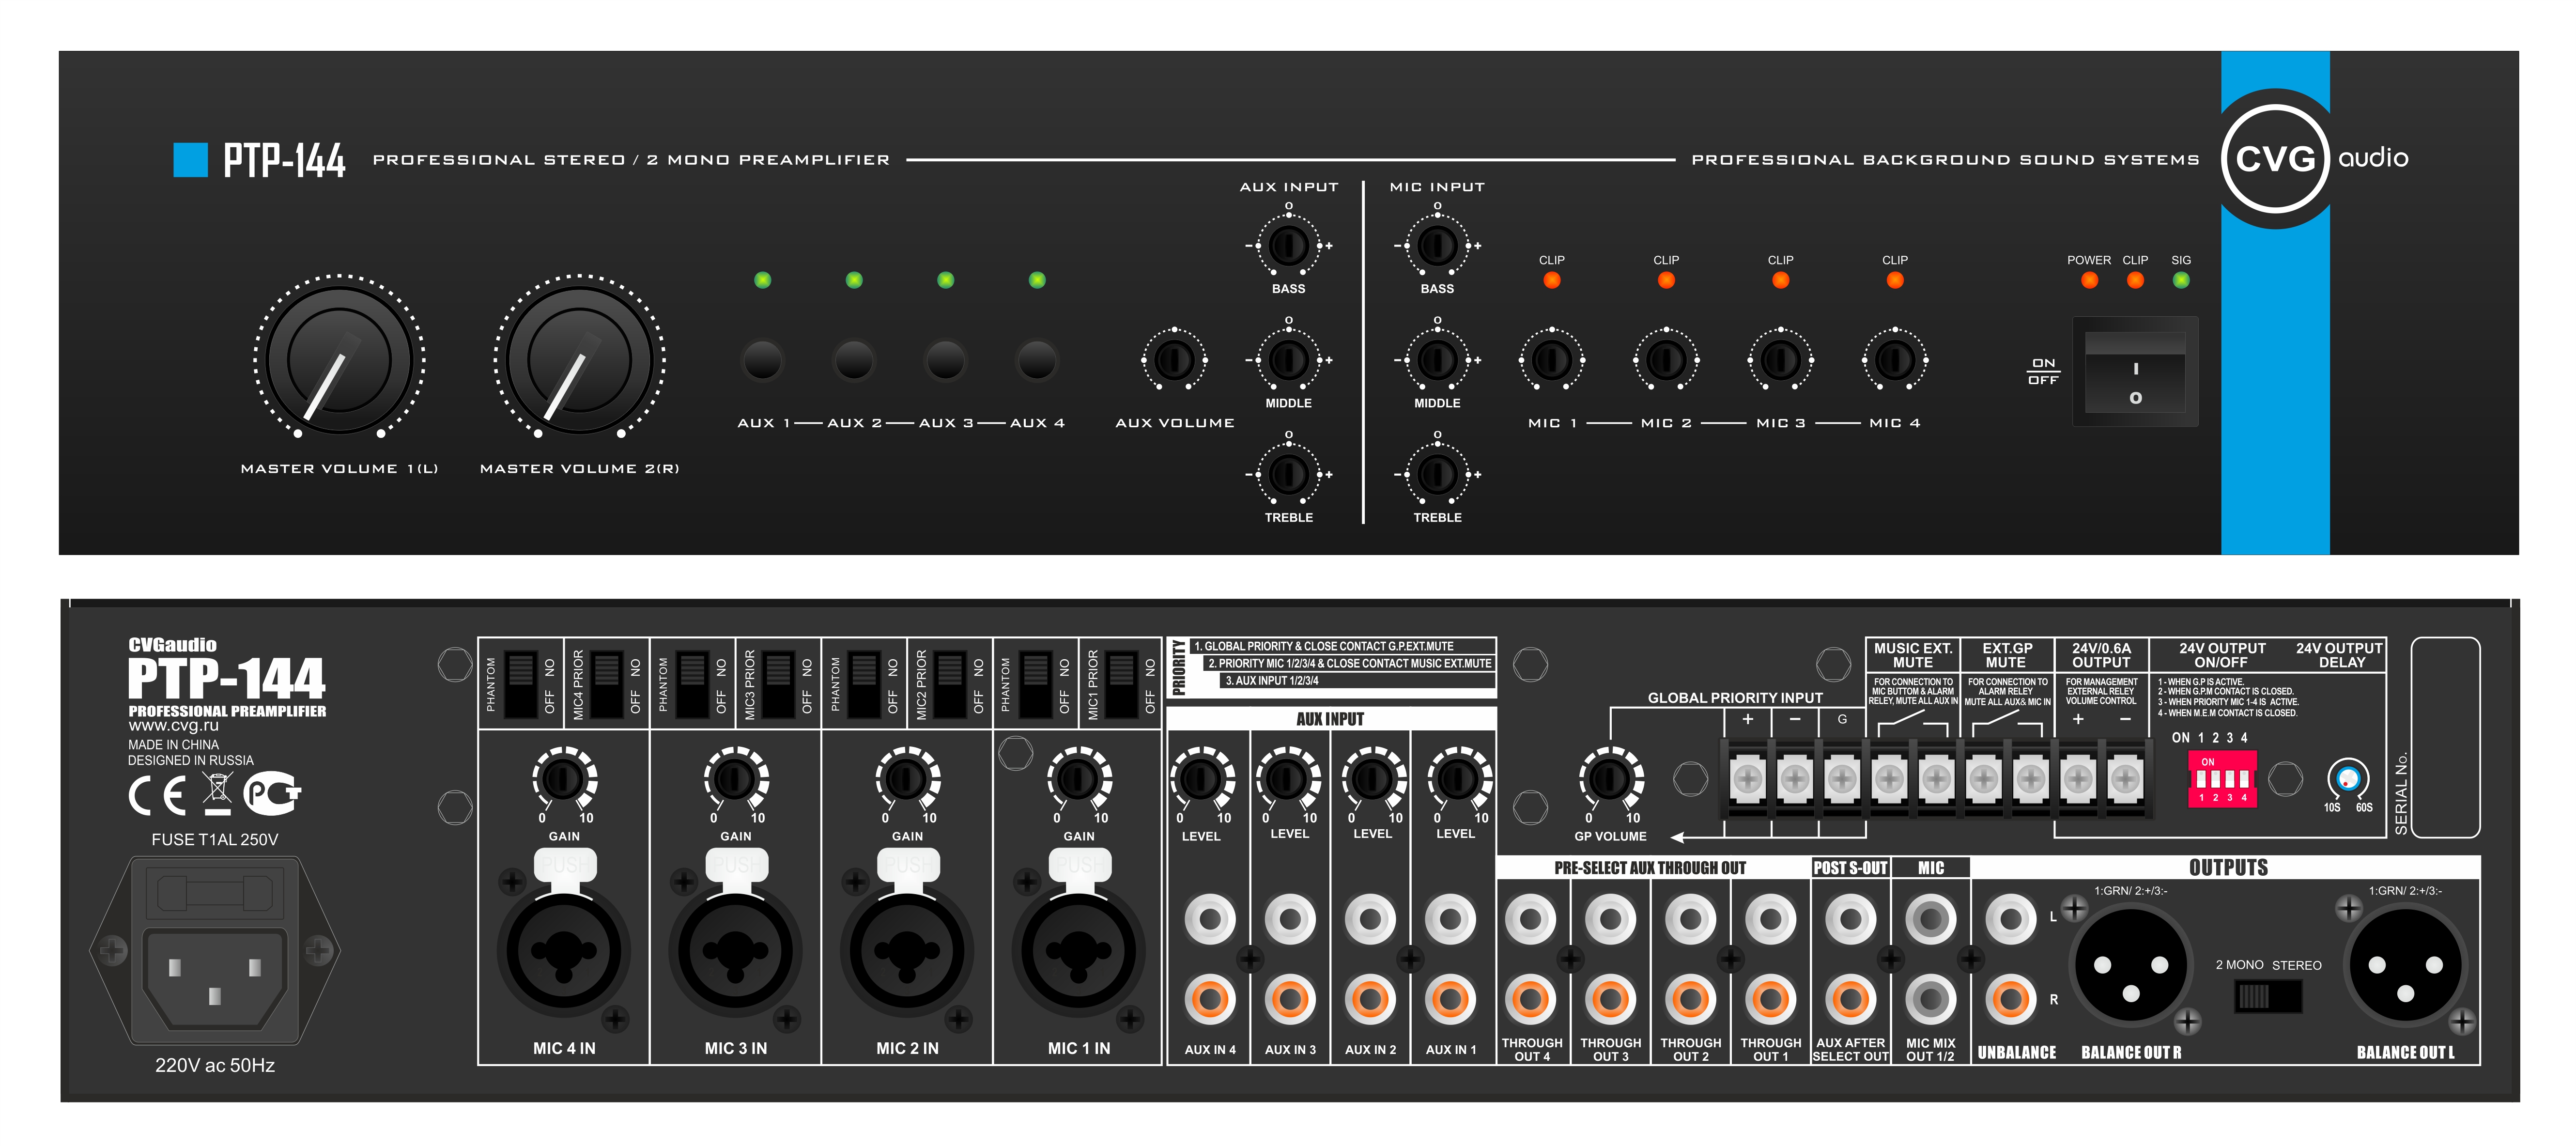The width and height of the screenshot is (2576, 1146).
Task: Click the MIC 2 IN combo XLR jack
Action: coord(907,951)
